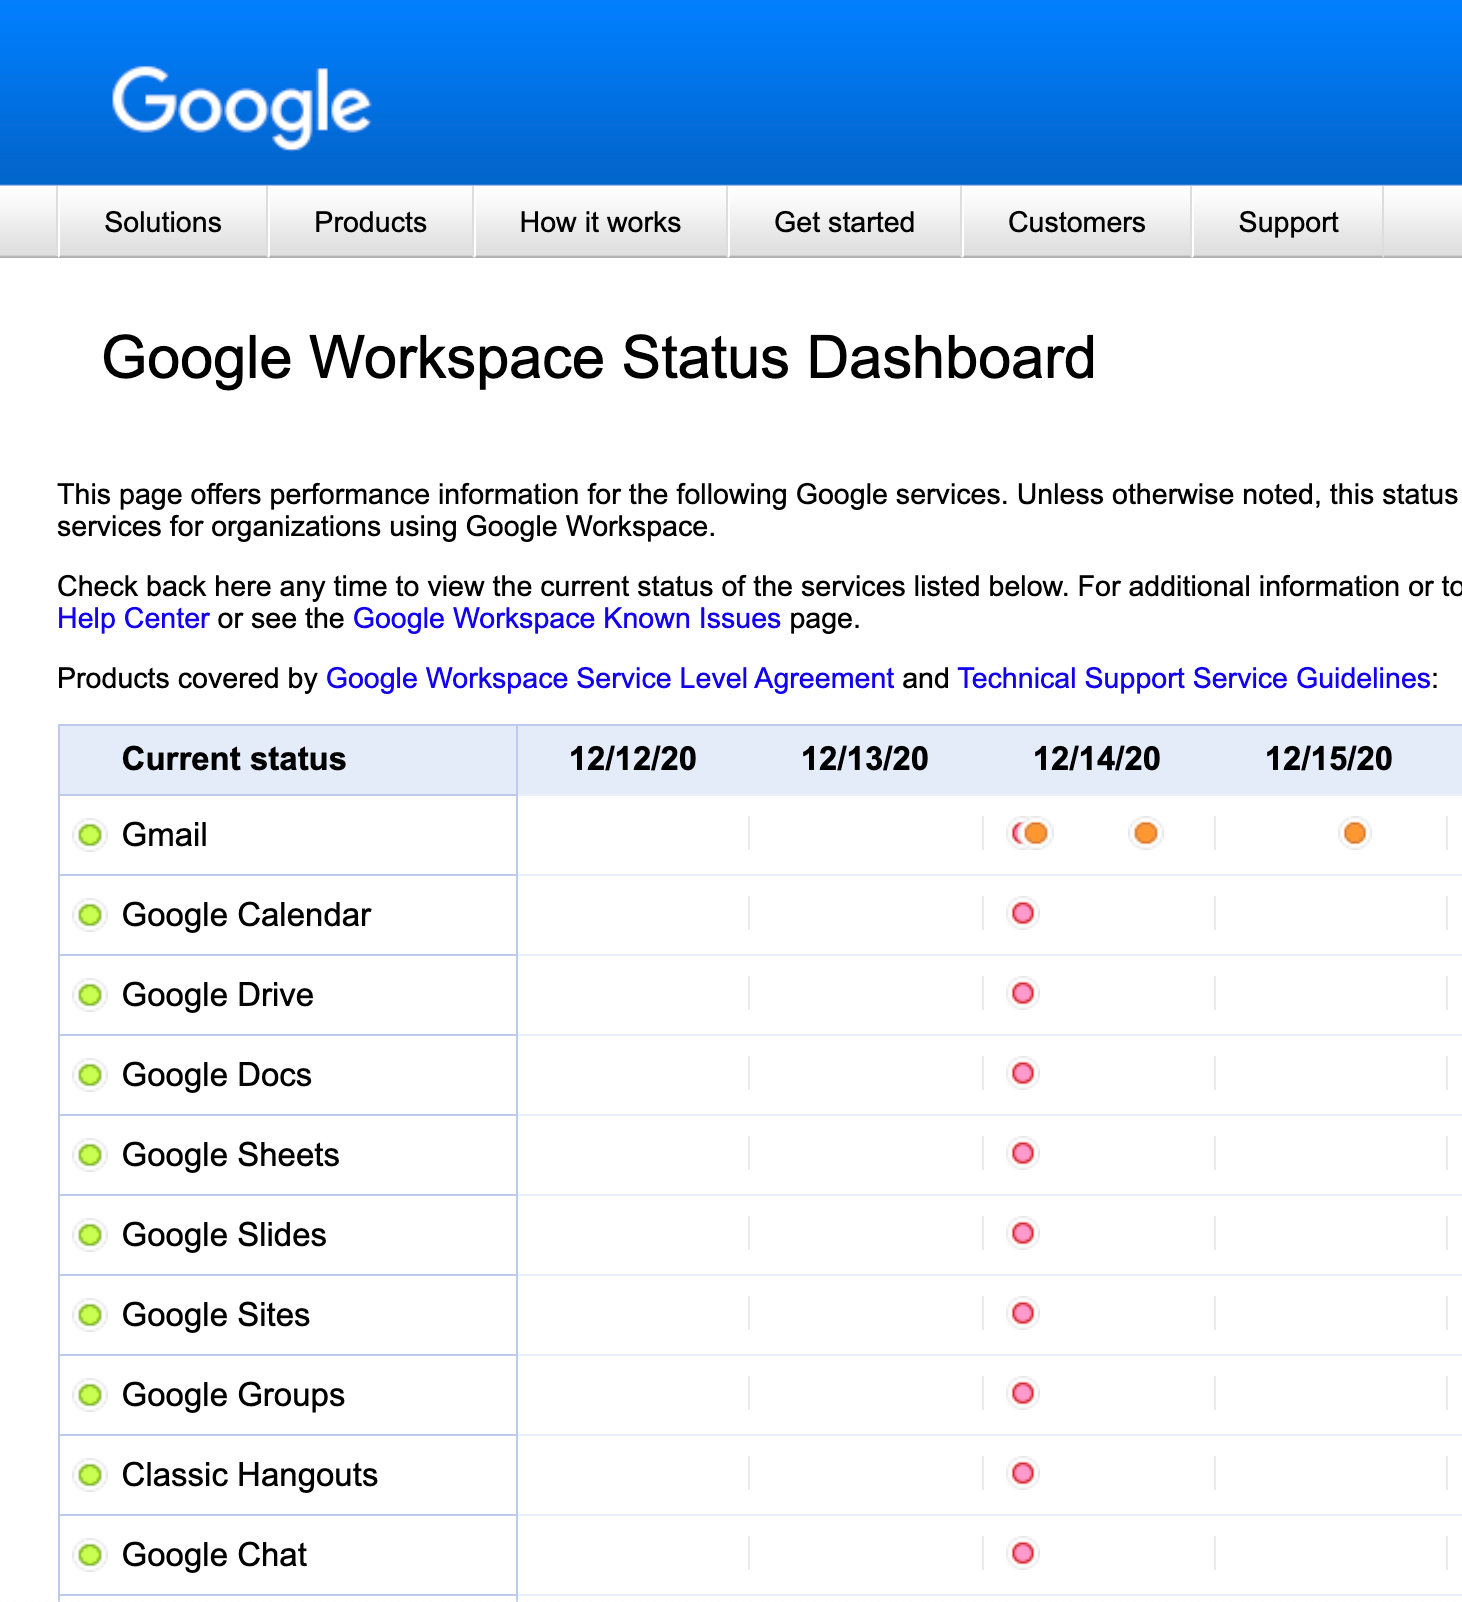Viewport: 1462px width, 1602px height.
Task: Open the red outage dot in Google Slides row
Action: pyautogui.click(x=1023, y=1233)
